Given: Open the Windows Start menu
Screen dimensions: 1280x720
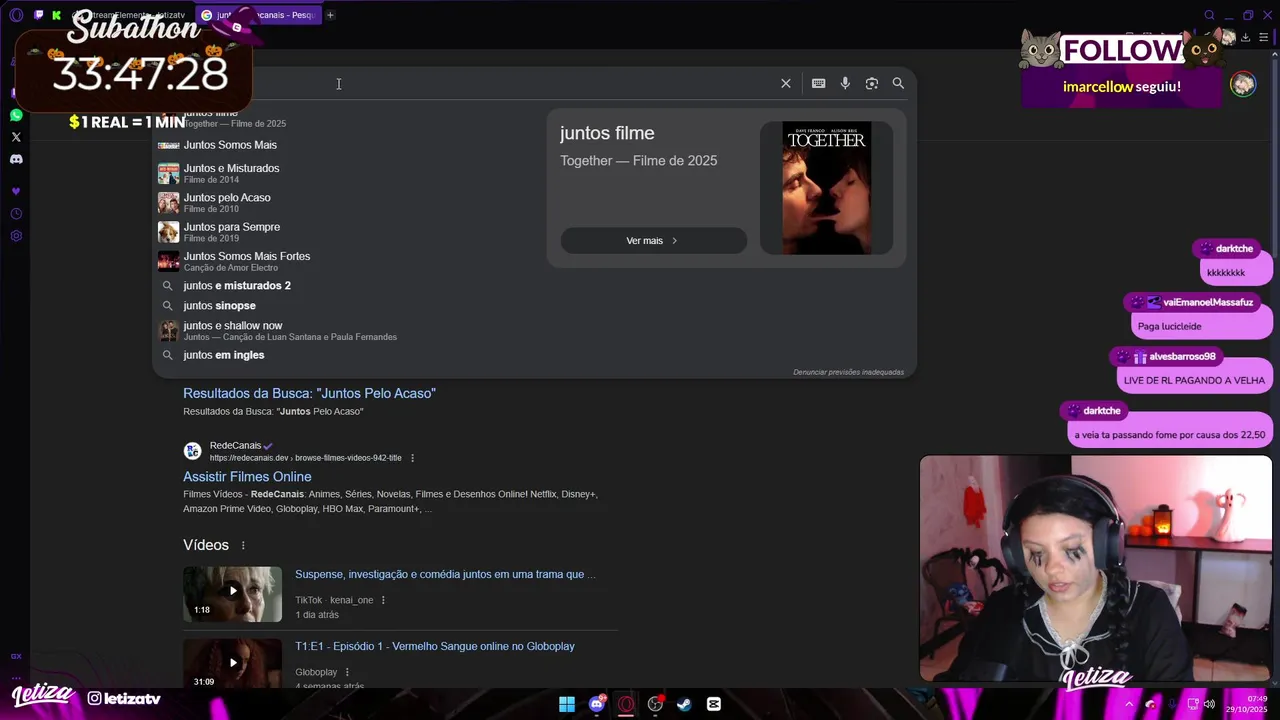Looking at the screenshot, I should [567, 704].
